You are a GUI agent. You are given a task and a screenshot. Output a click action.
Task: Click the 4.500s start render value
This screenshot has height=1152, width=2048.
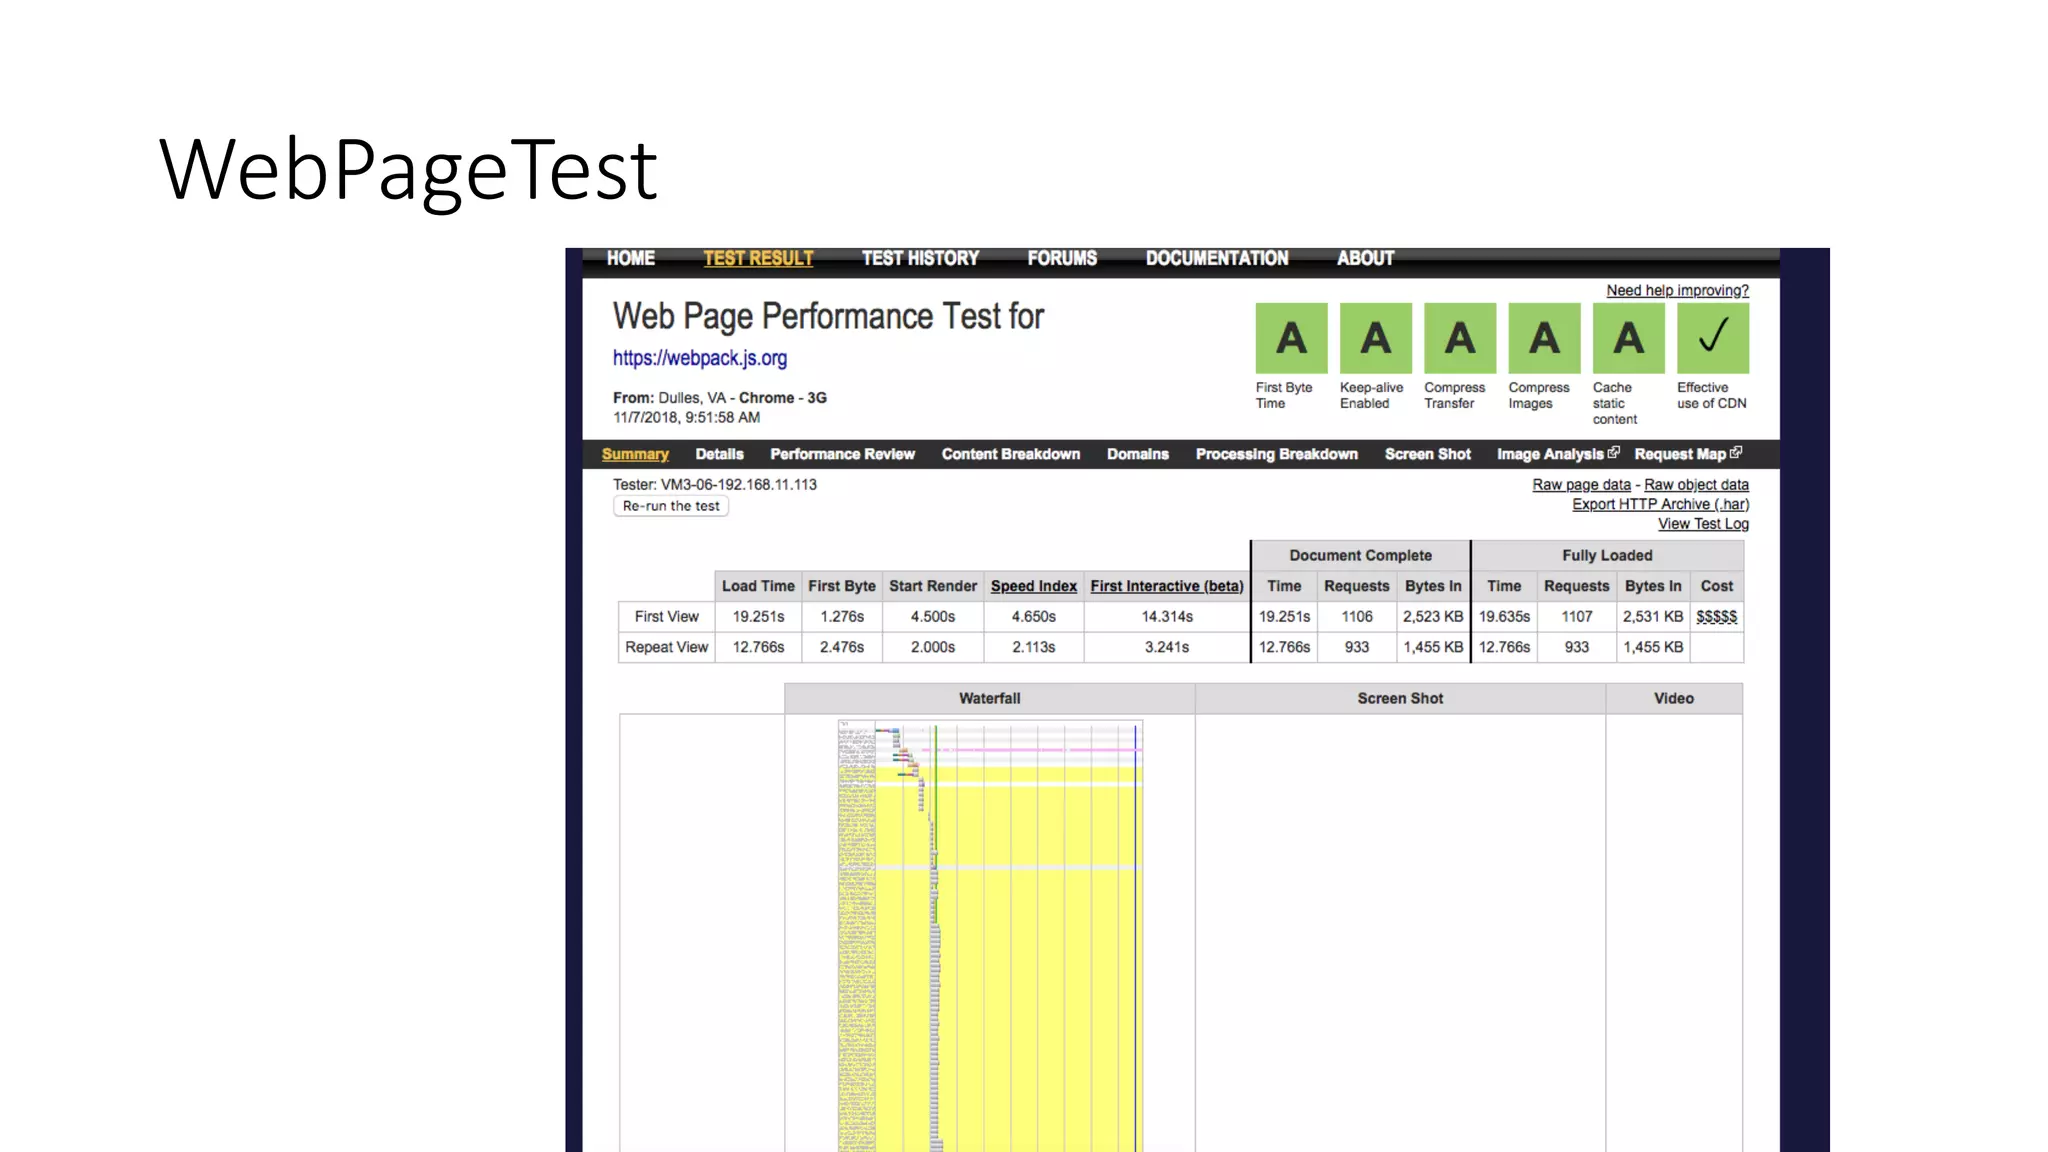pos(933,617)
